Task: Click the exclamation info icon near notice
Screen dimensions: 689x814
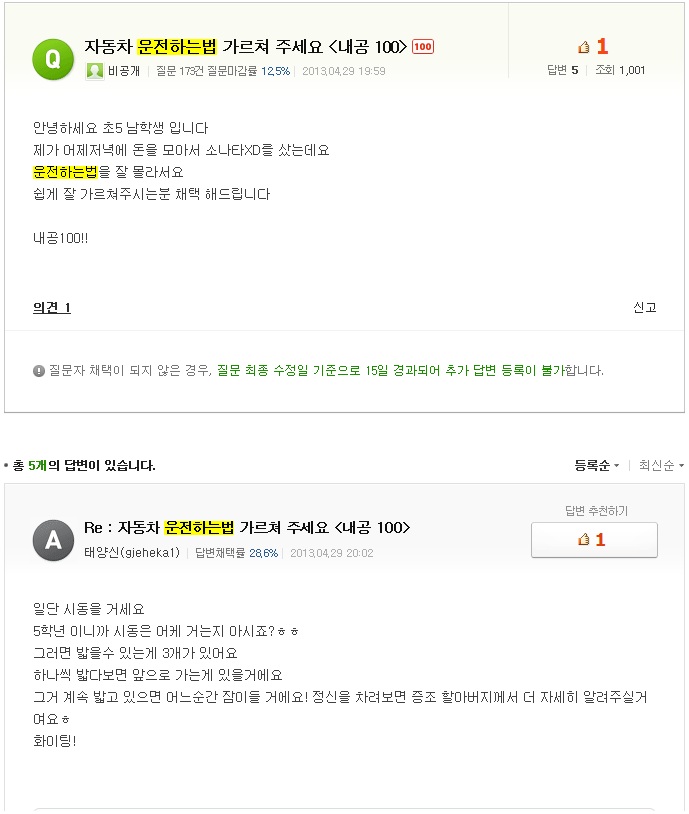Action: coord(39,371)
